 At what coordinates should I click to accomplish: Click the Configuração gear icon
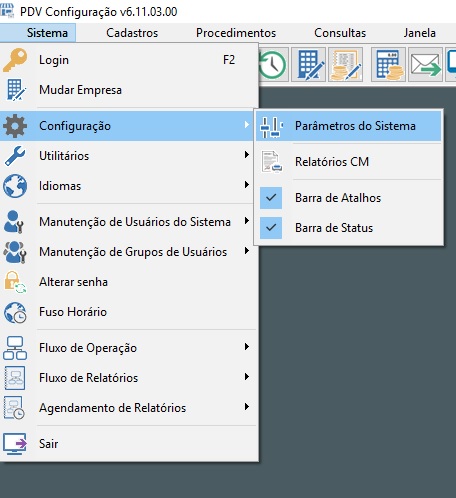tap(15, 126)
